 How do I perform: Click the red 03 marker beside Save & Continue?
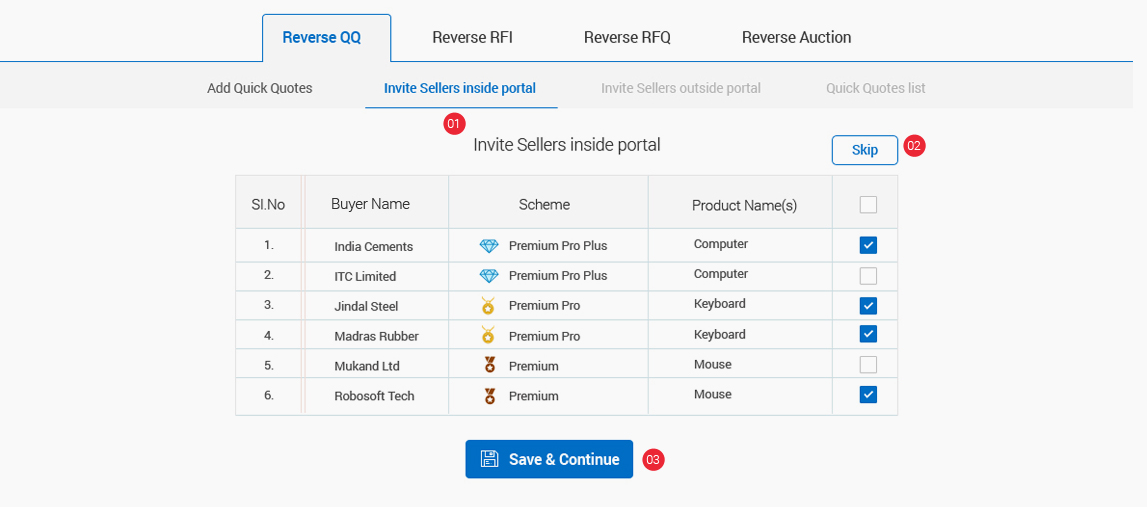(653, 460)
